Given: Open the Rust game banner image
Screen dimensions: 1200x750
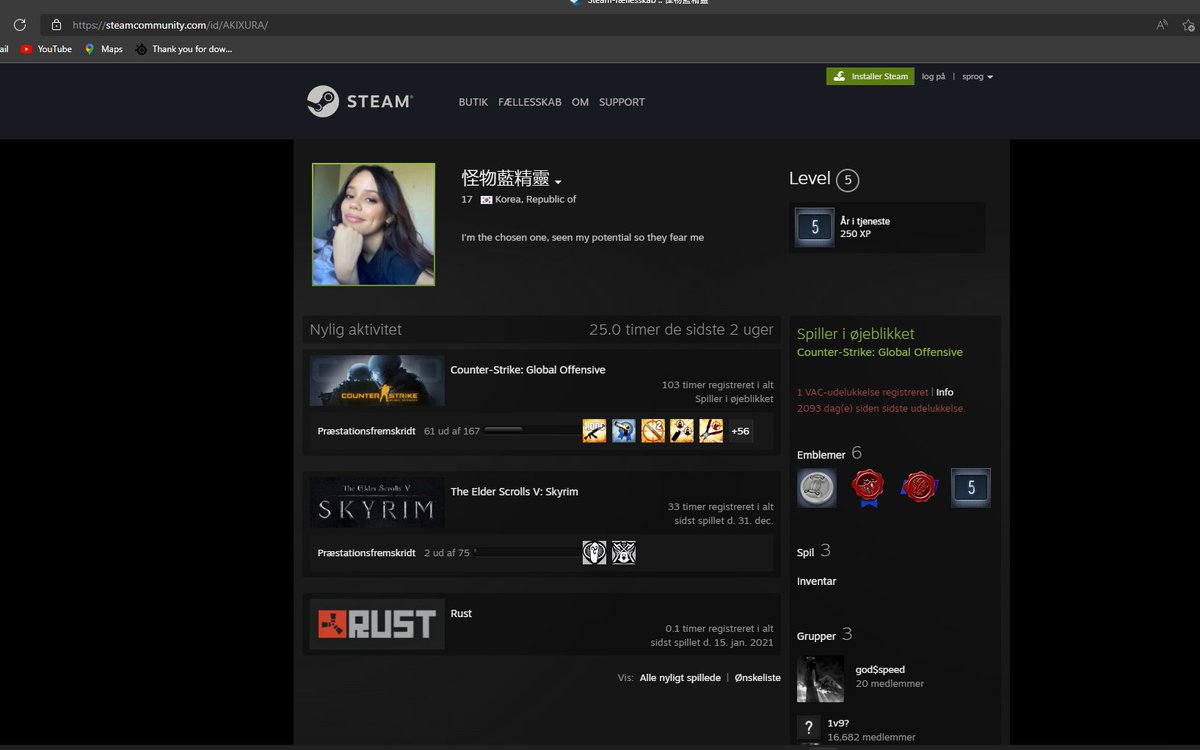Looking at the screenshot, I should coord(377,624).
